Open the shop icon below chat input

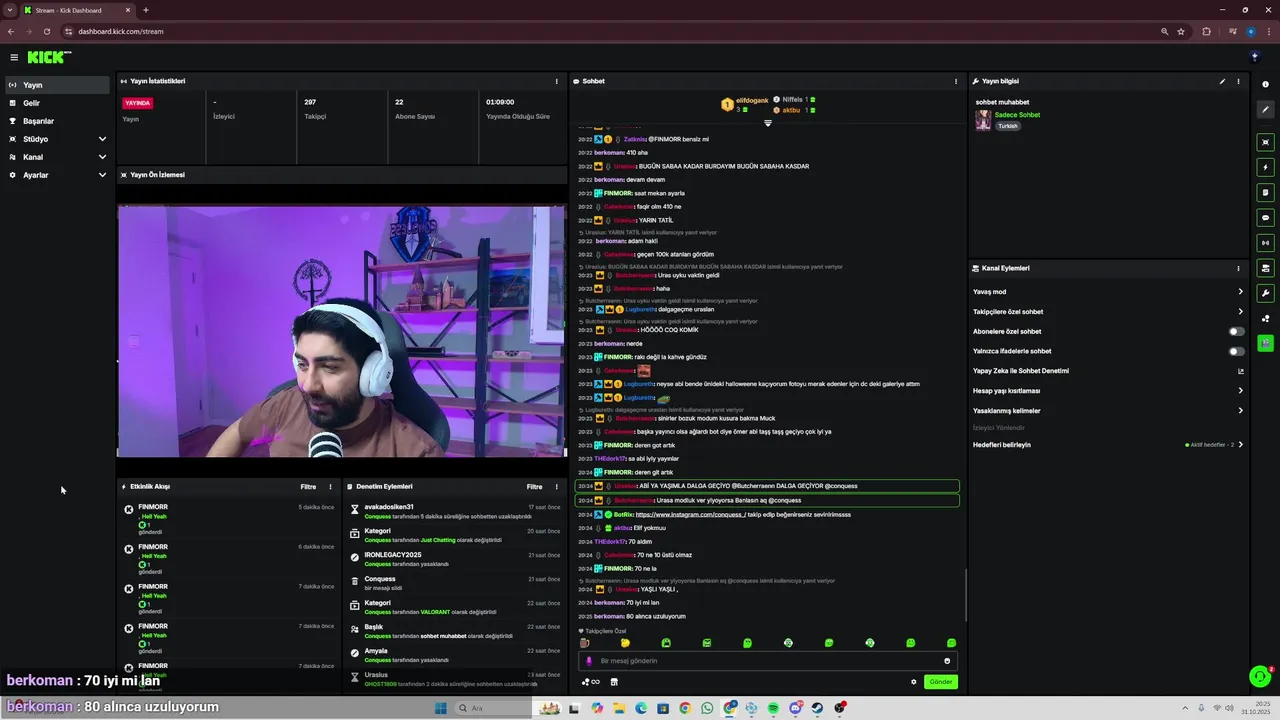click(614, 682)
